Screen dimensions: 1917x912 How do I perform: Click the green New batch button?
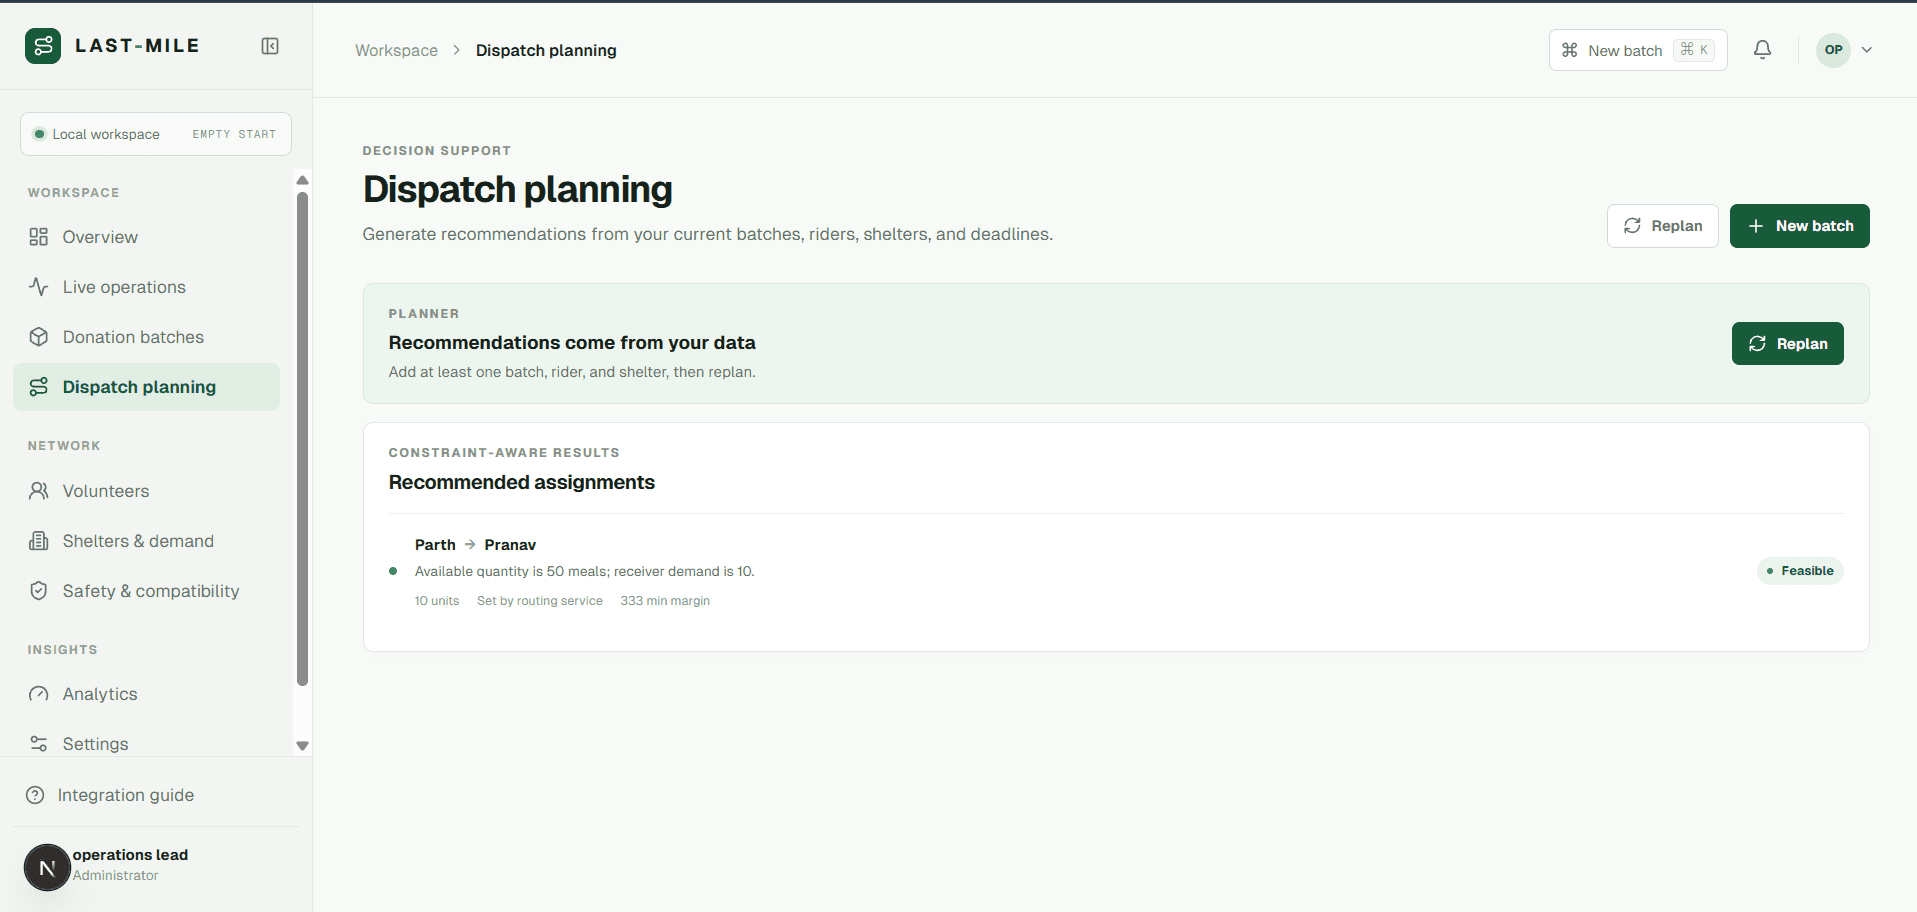(x=1799, y=226)
